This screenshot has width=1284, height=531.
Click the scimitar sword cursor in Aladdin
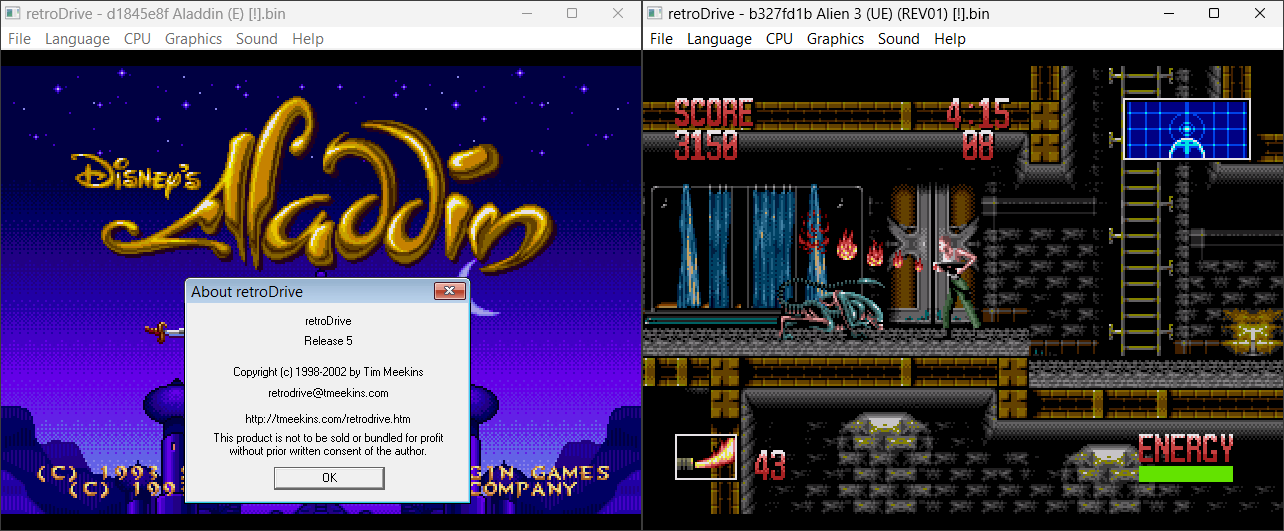tap(165, 331)
